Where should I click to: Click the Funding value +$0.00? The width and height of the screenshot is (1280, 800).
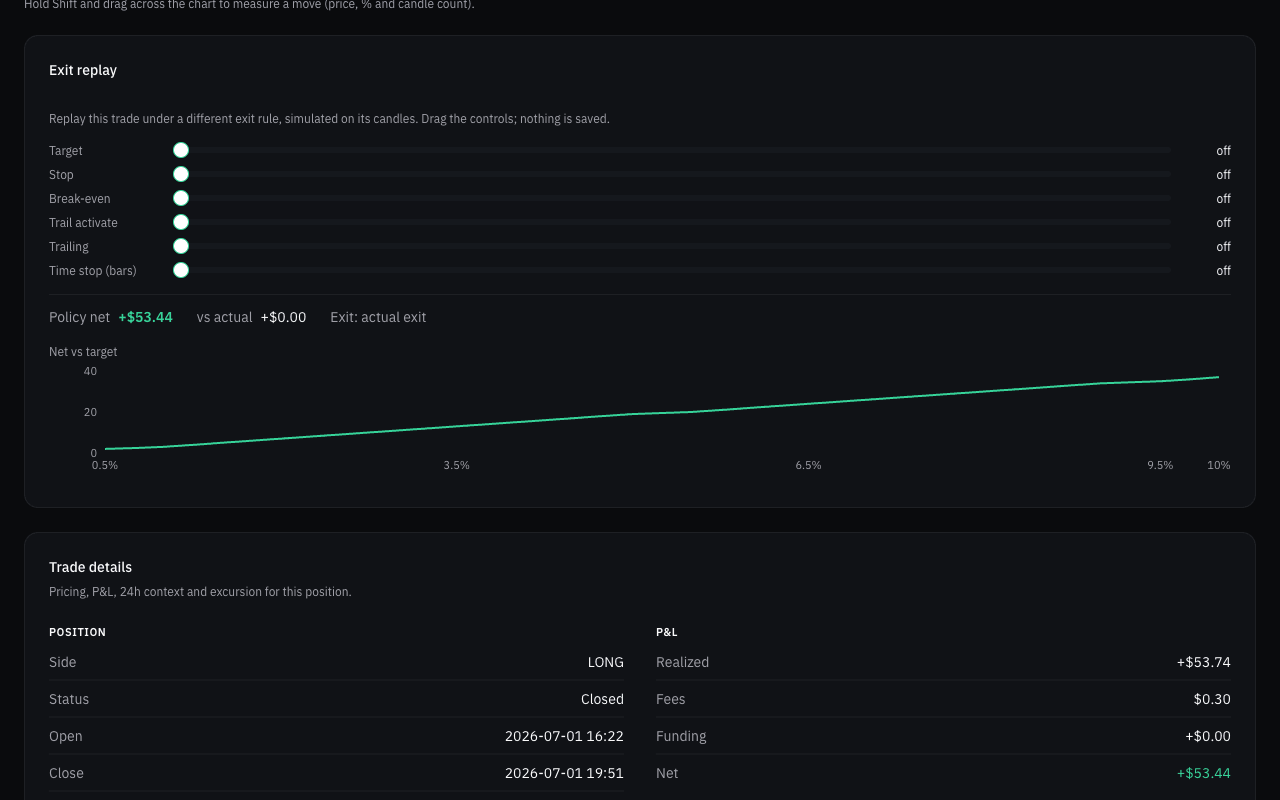point(1208,736)
